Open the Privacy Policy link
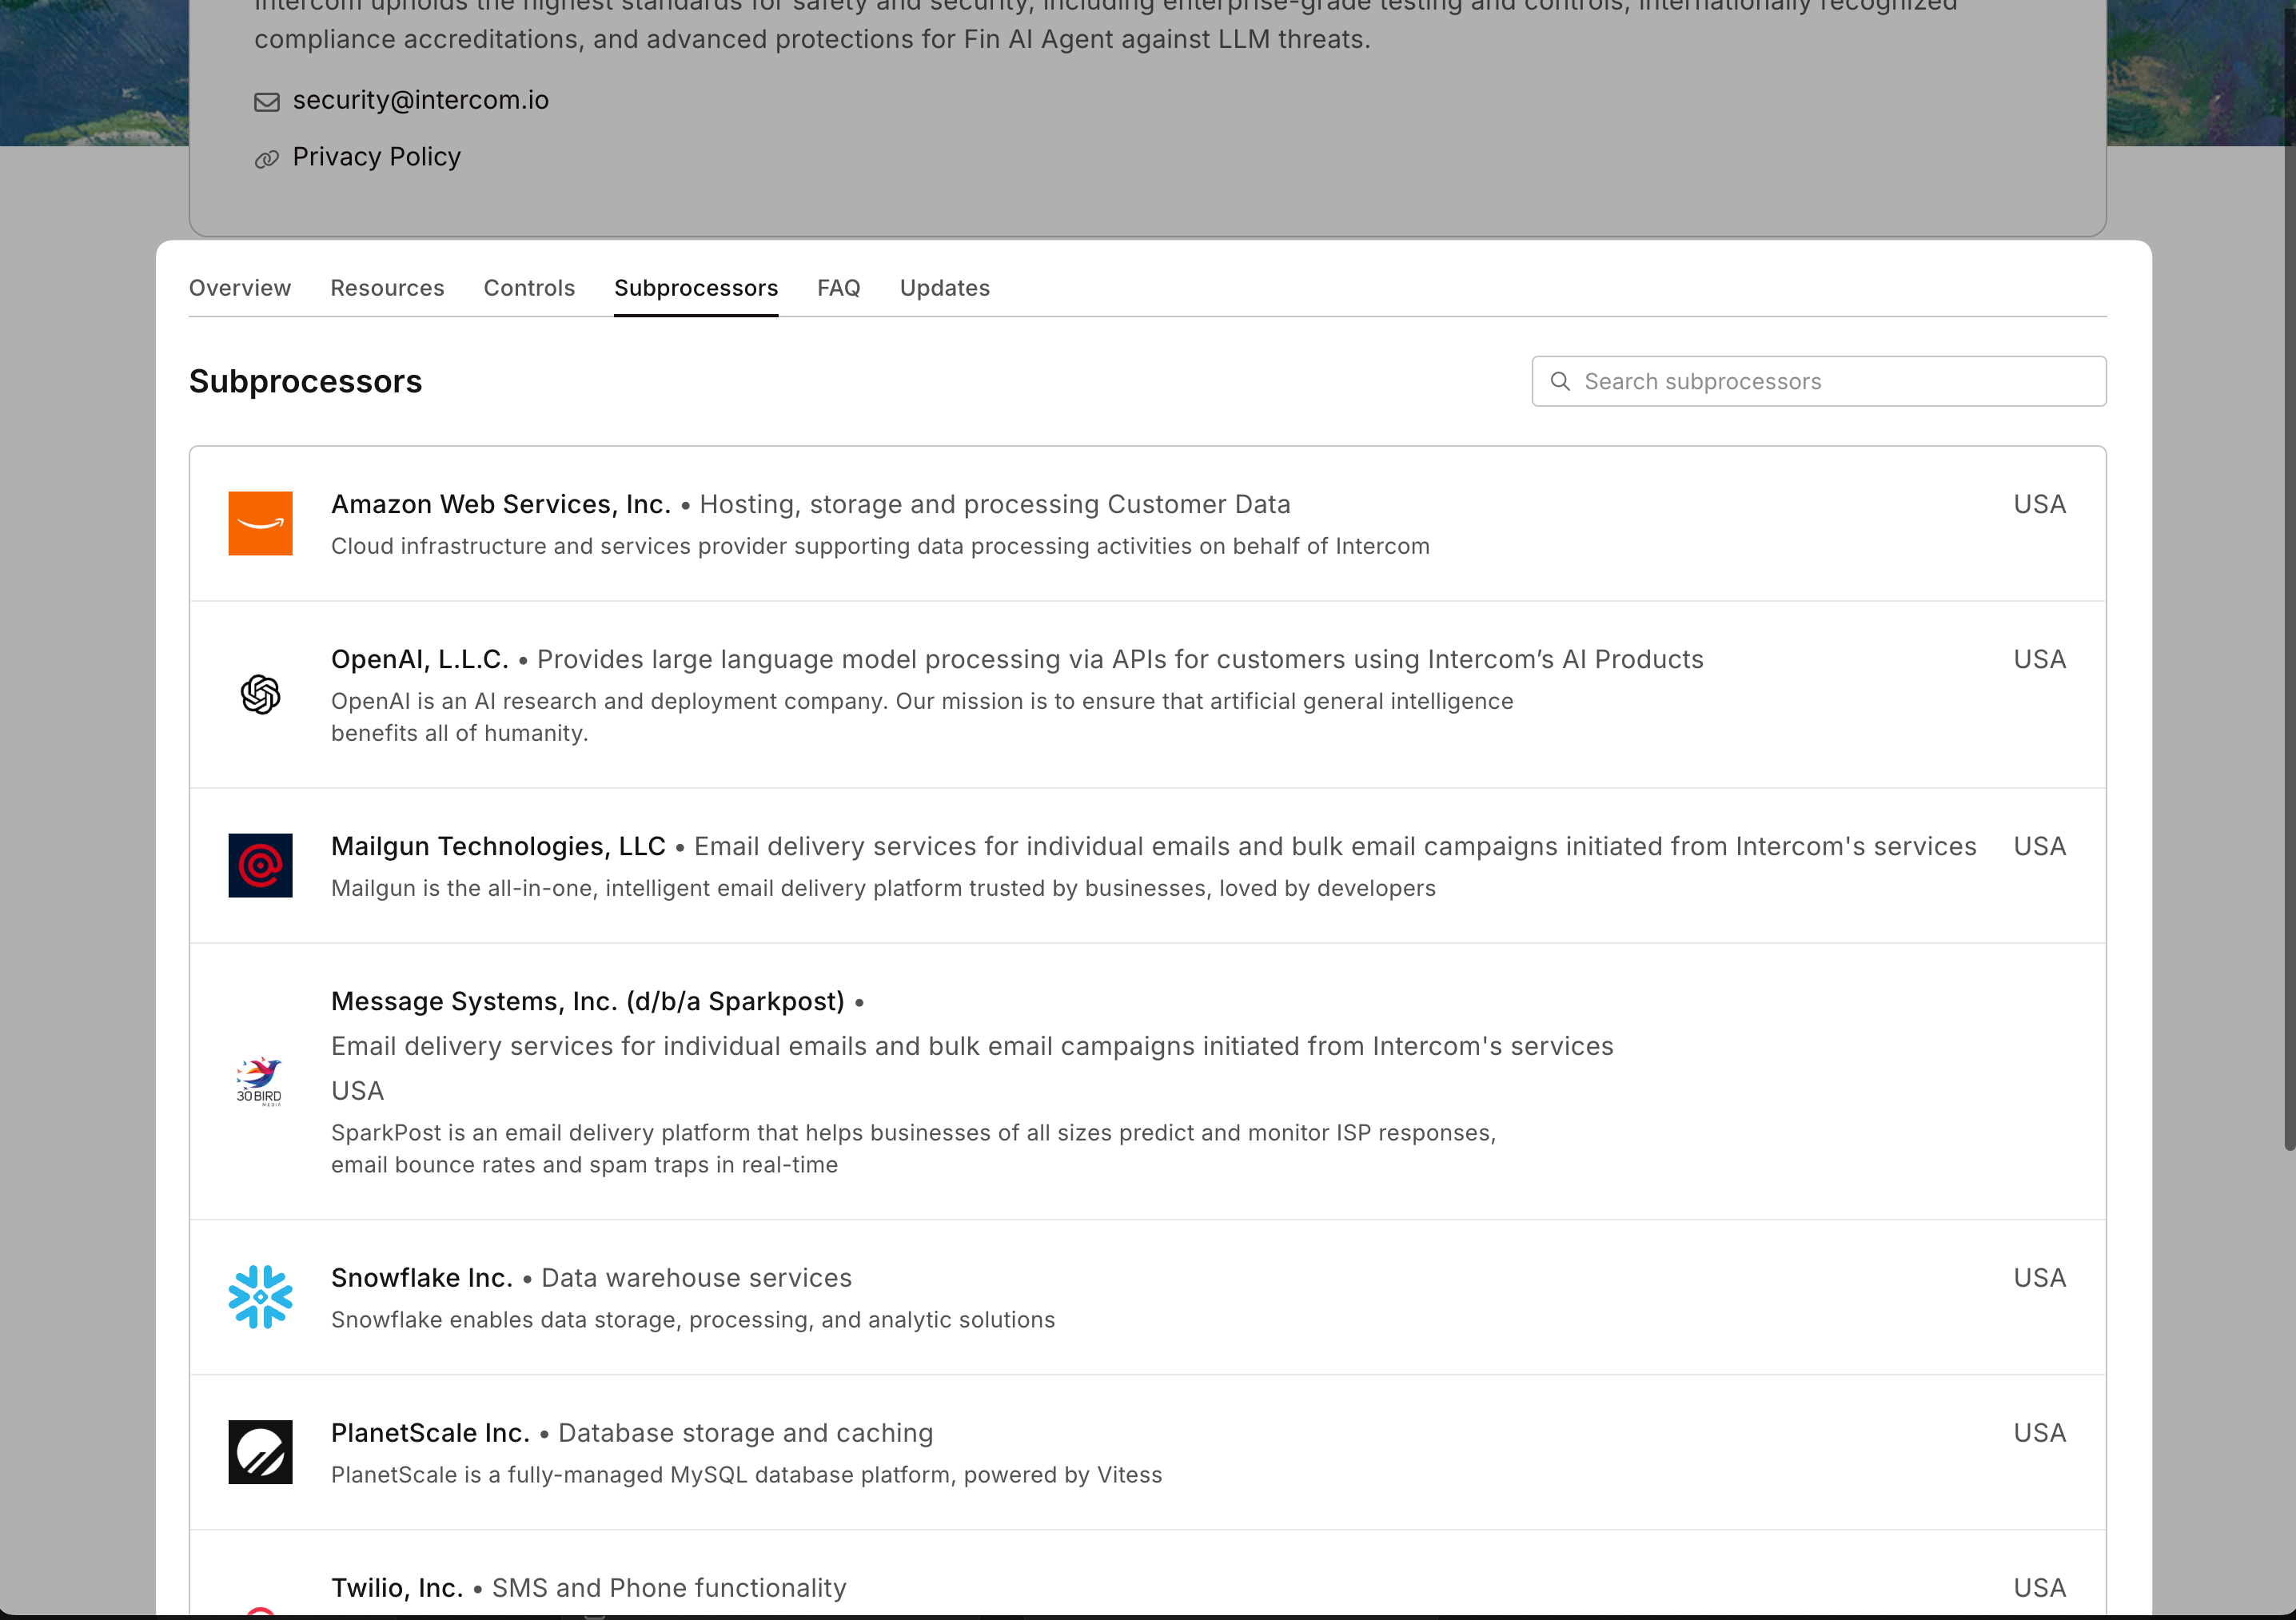The width and height of the screenshot is (2296, 1620). coord(377,157)
